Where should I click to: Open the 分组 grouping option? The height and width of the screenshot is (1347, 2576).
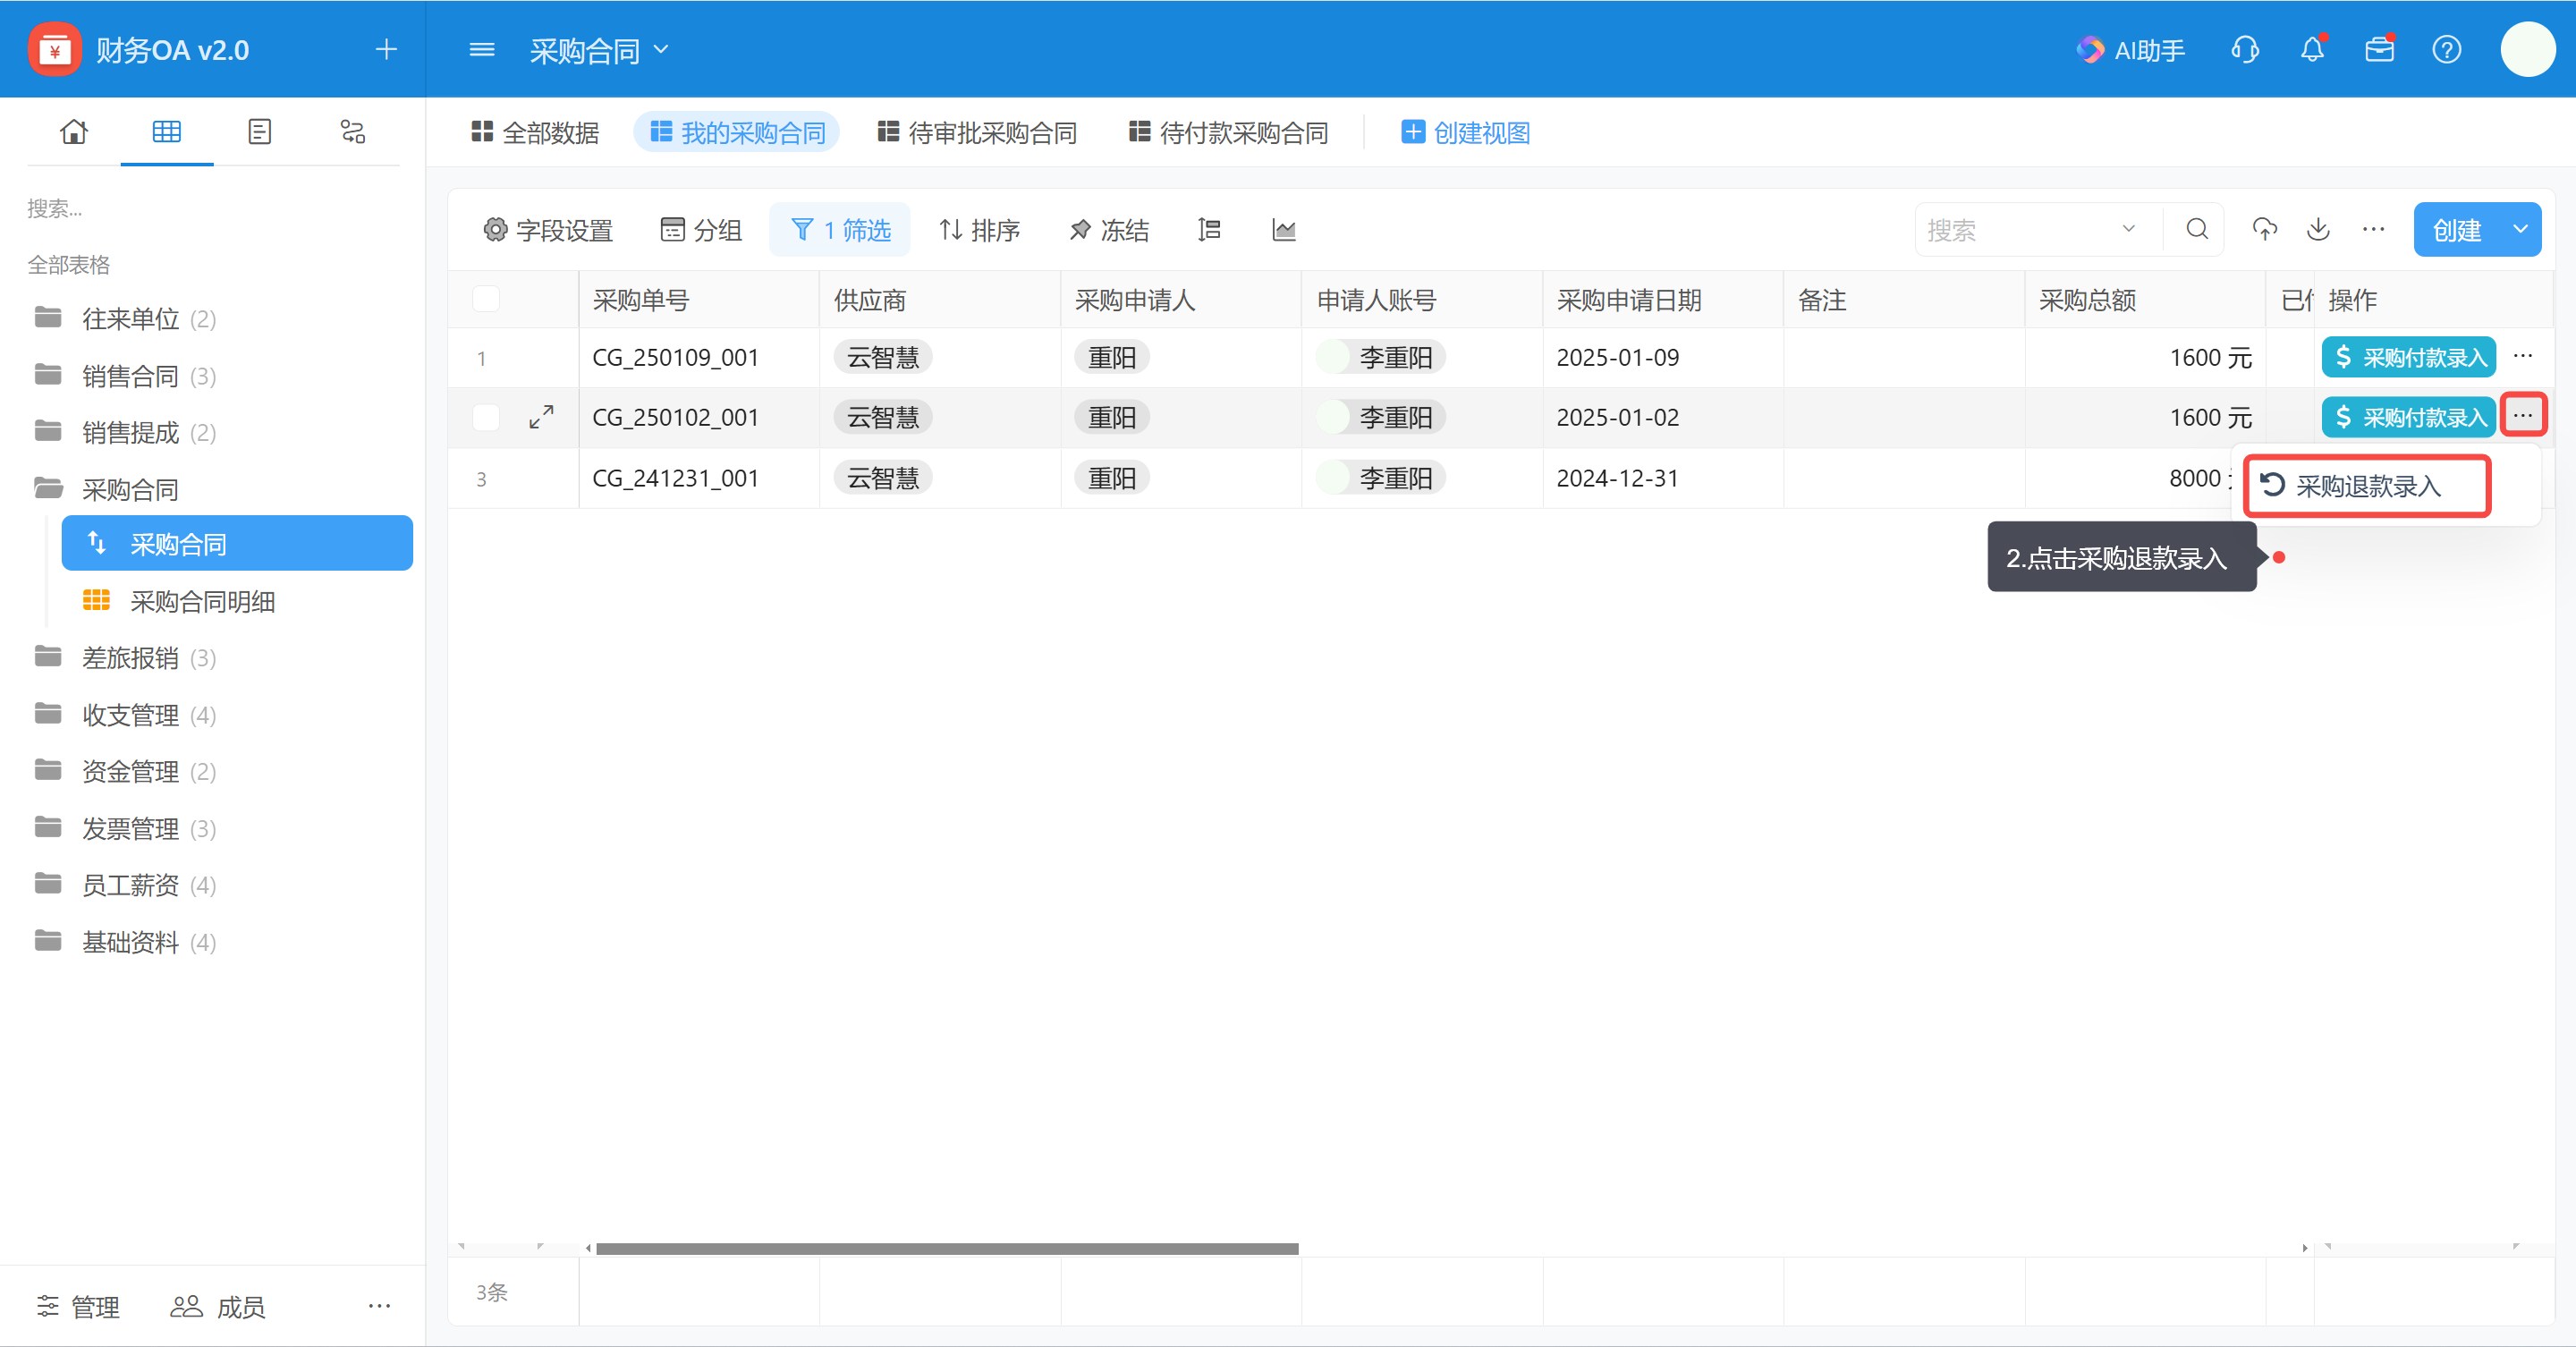701,230
